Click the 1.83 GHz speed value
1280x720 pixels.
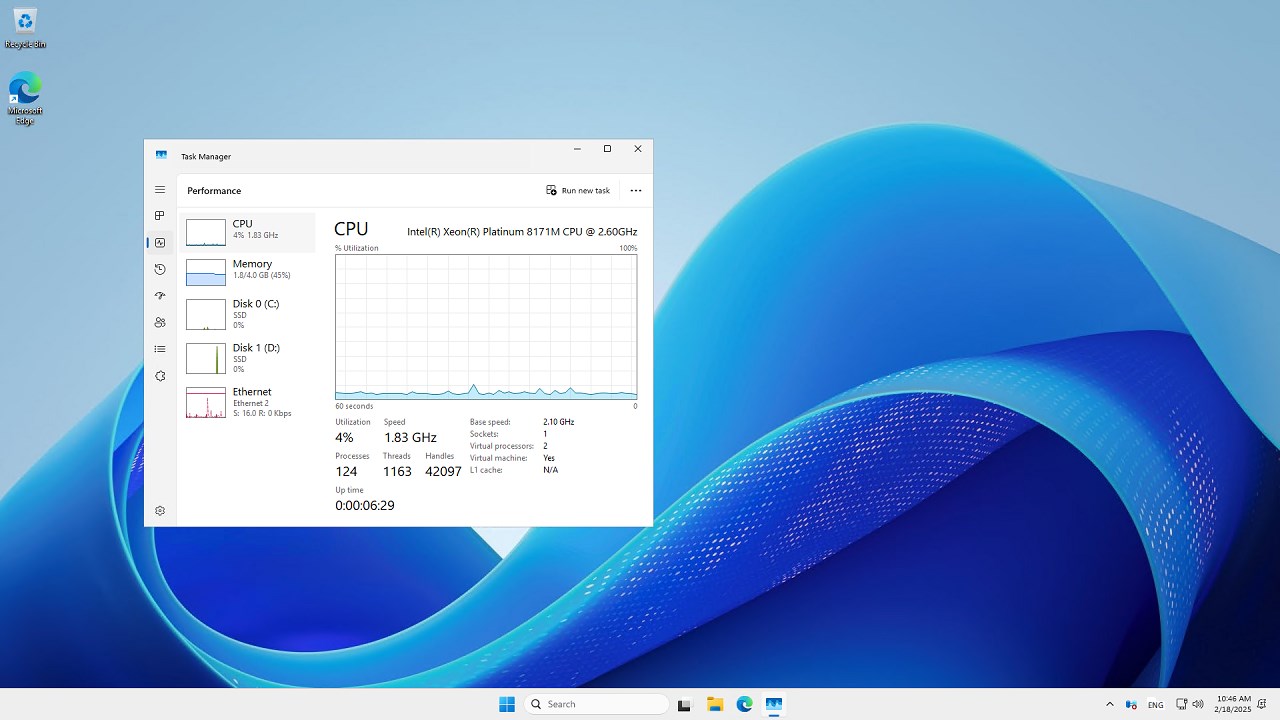click(410, 438)
